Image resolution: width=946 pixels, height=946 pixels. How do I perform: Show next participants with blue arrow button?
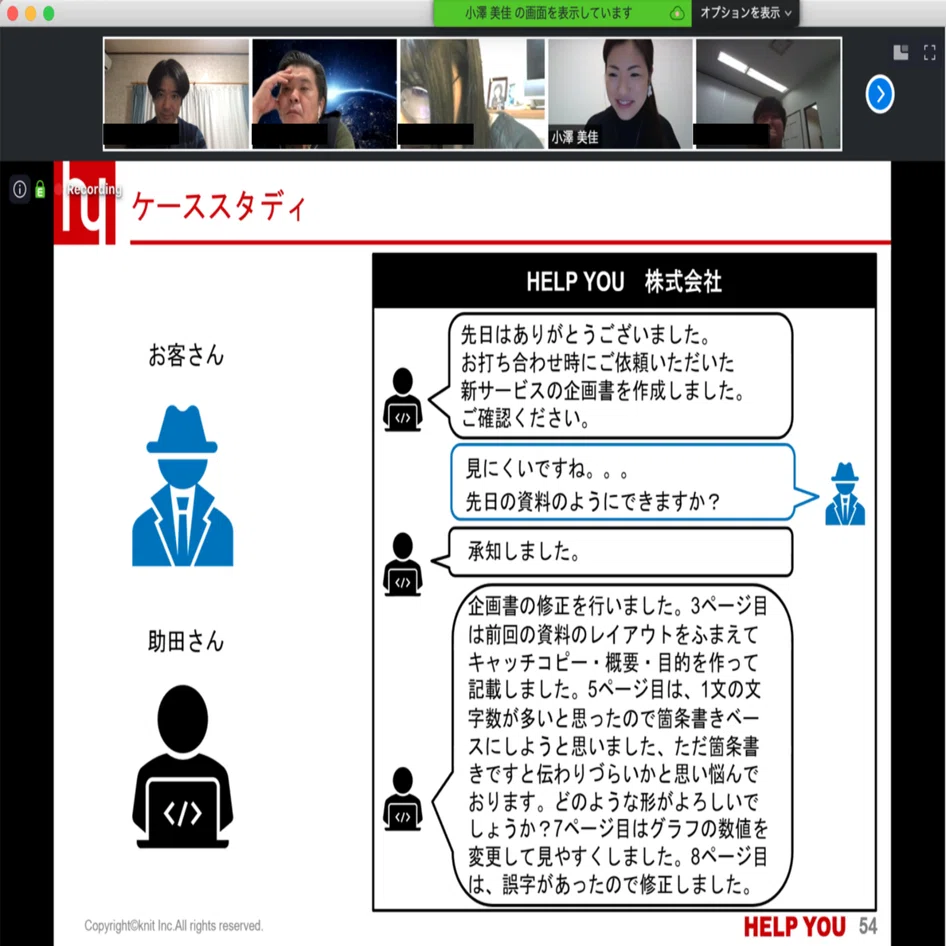880,94
